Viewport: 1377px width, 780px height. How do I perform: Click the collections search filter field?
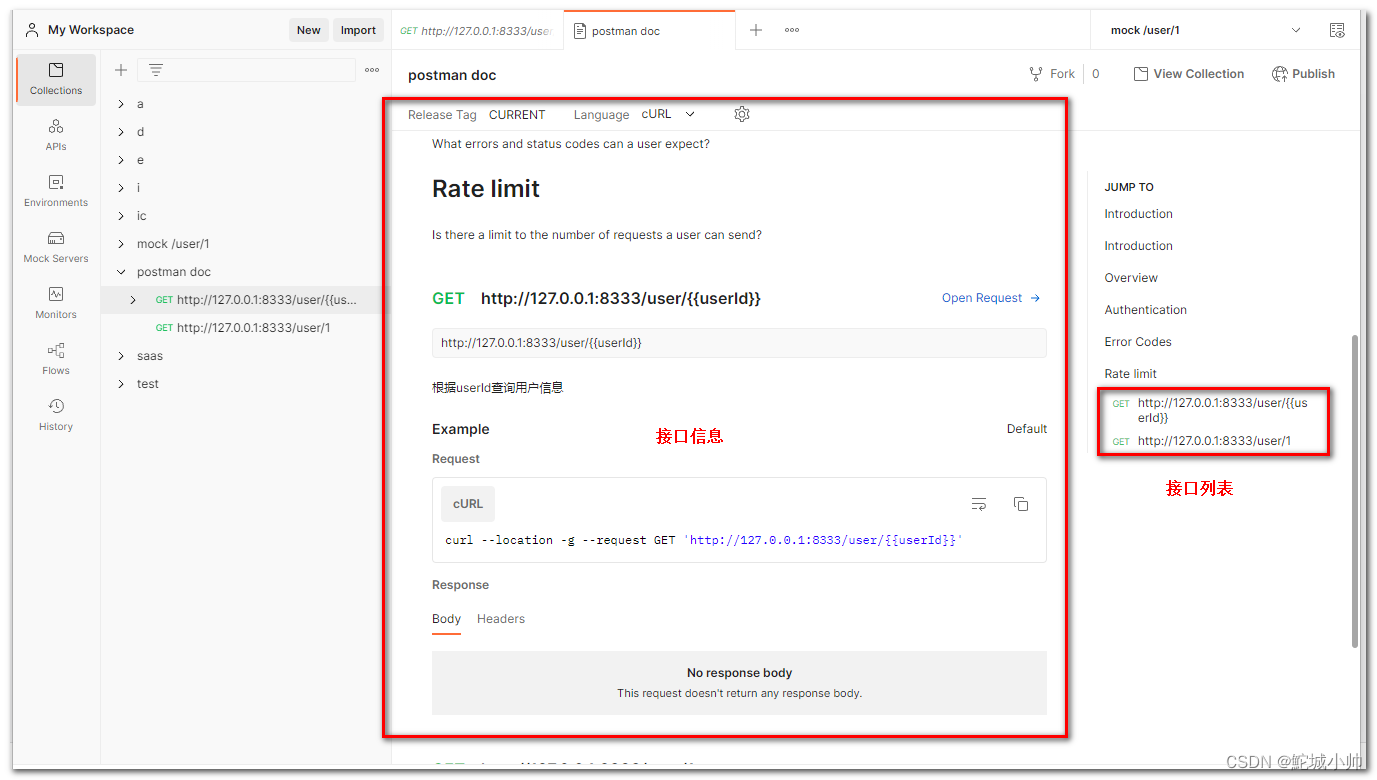[246, 70]
